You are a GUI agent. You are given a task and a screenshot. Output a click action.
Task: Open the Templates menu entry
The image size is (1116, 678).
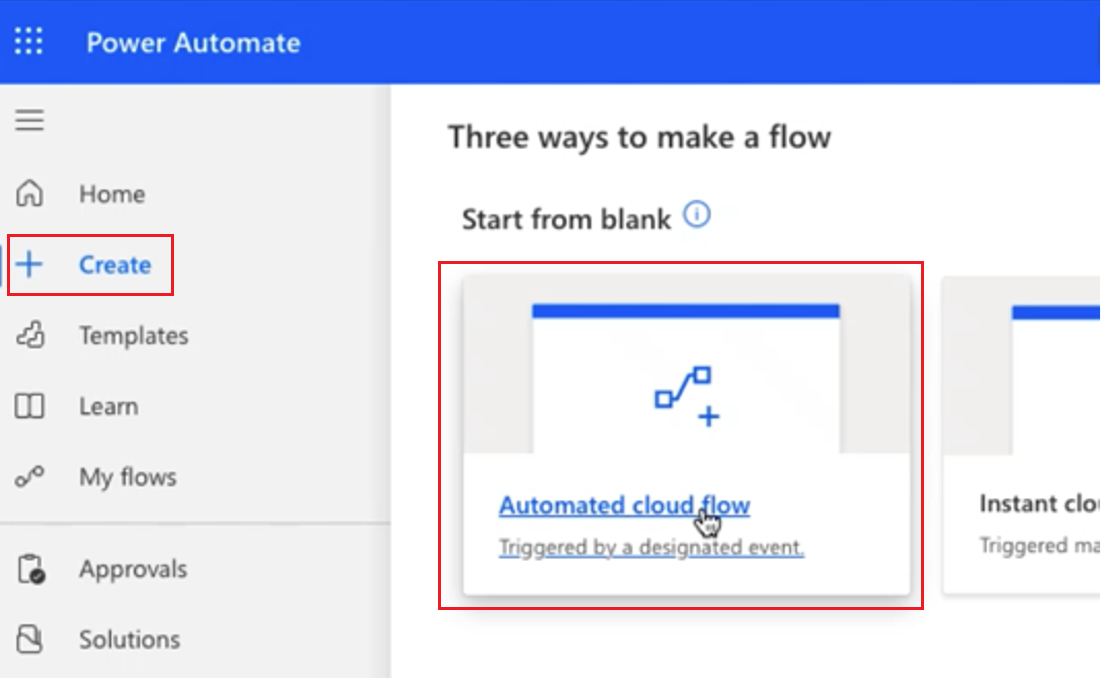[x=133, y=335]
